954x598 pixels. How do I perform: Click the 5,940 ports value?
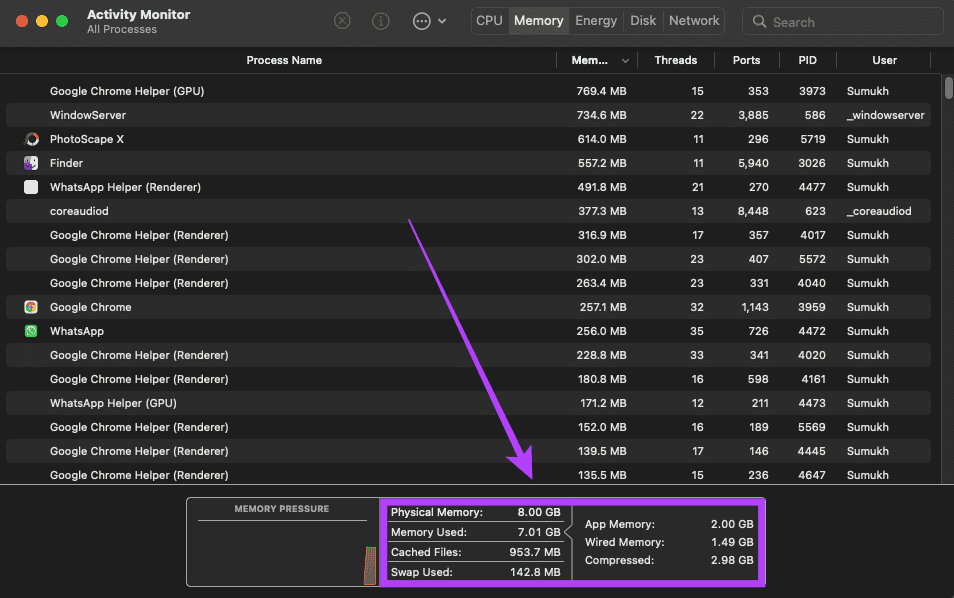point(753,163)
